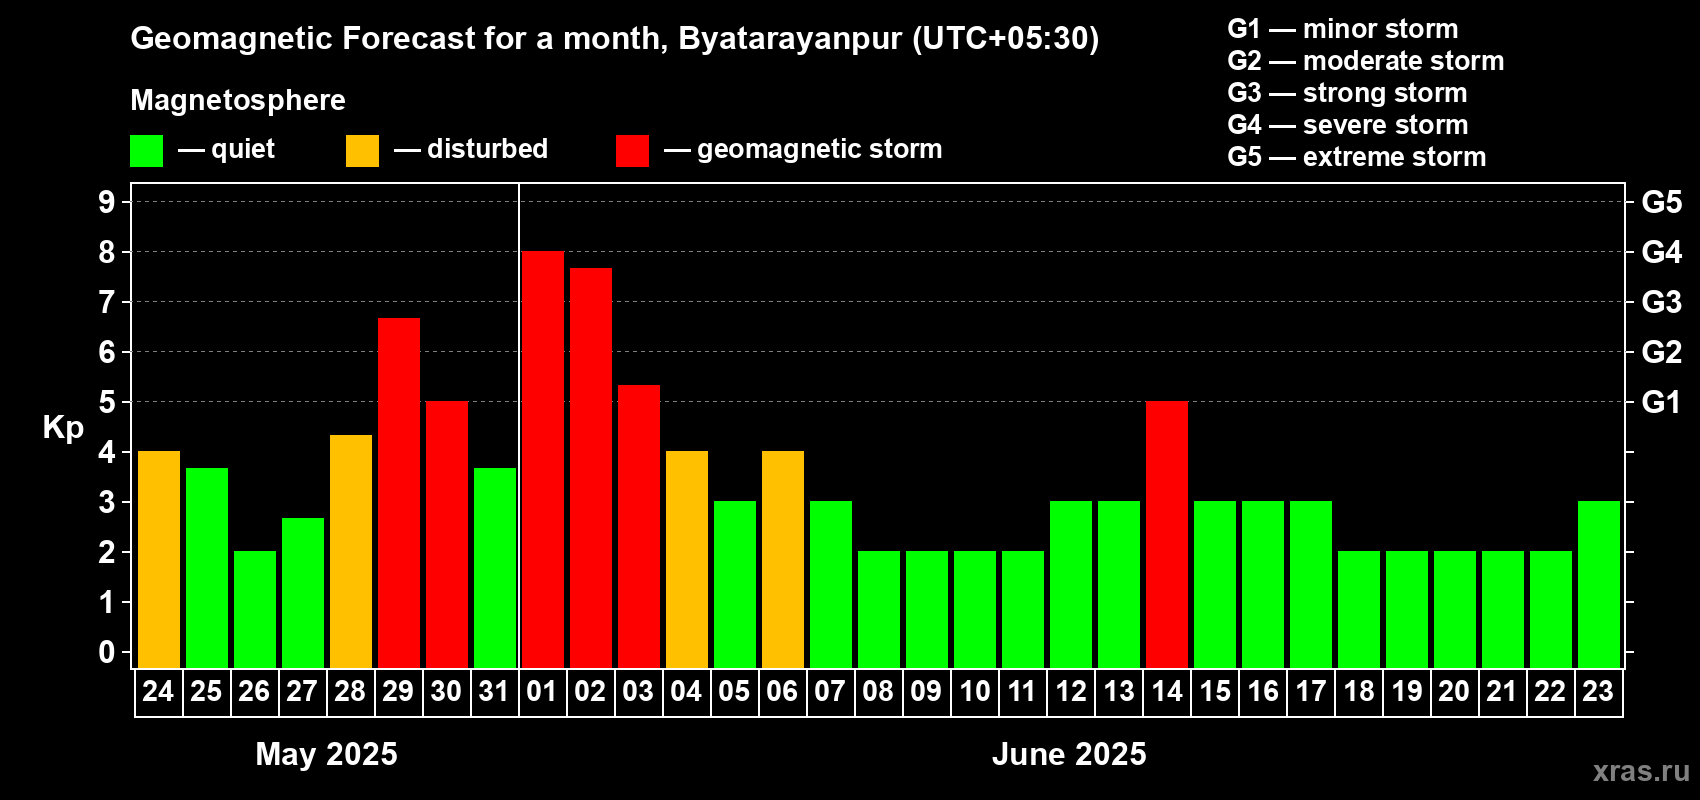Click the Magnetosphere heading
The width and height of the screenshot is (1700, 800).
tap(238, 100)
